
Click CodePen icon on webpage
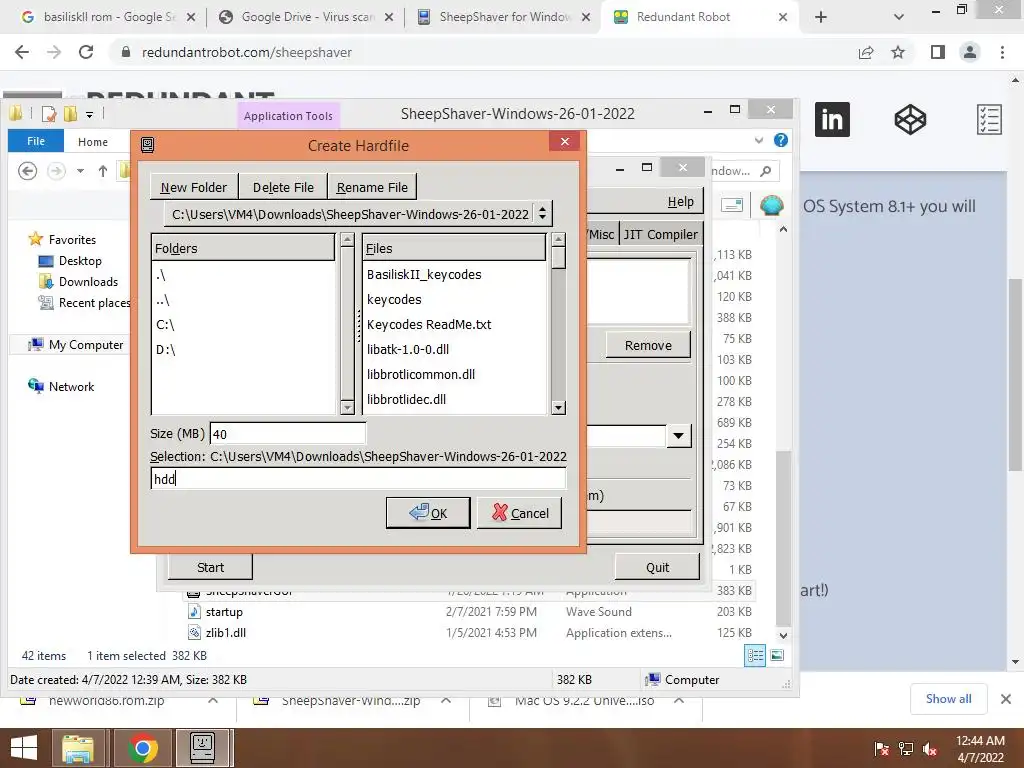tap(910, 120)
